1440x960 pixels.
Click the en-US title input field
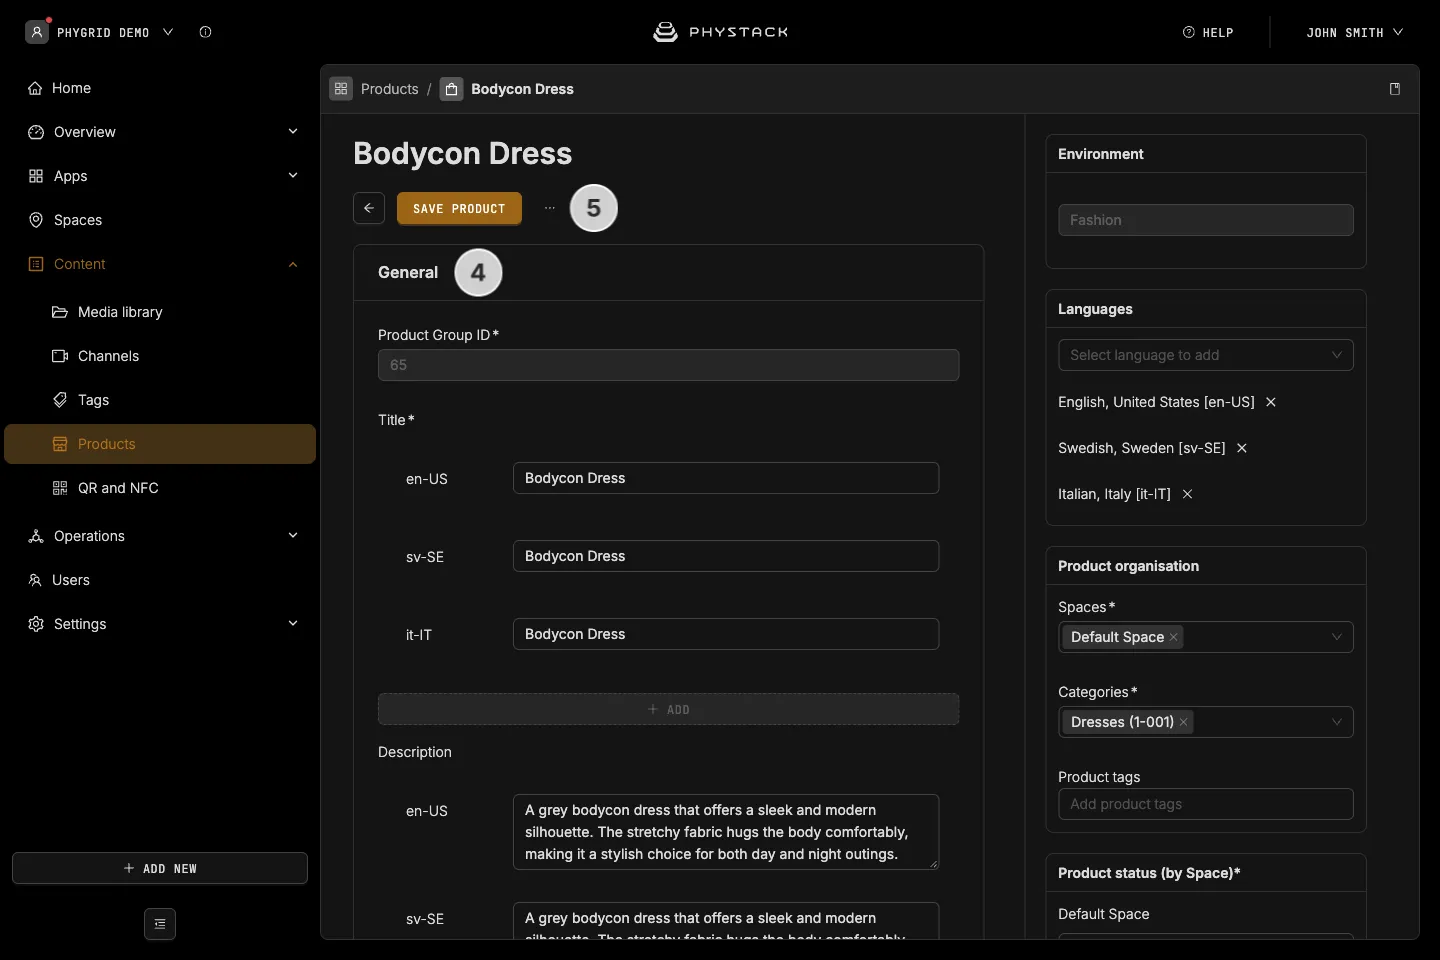726,478
